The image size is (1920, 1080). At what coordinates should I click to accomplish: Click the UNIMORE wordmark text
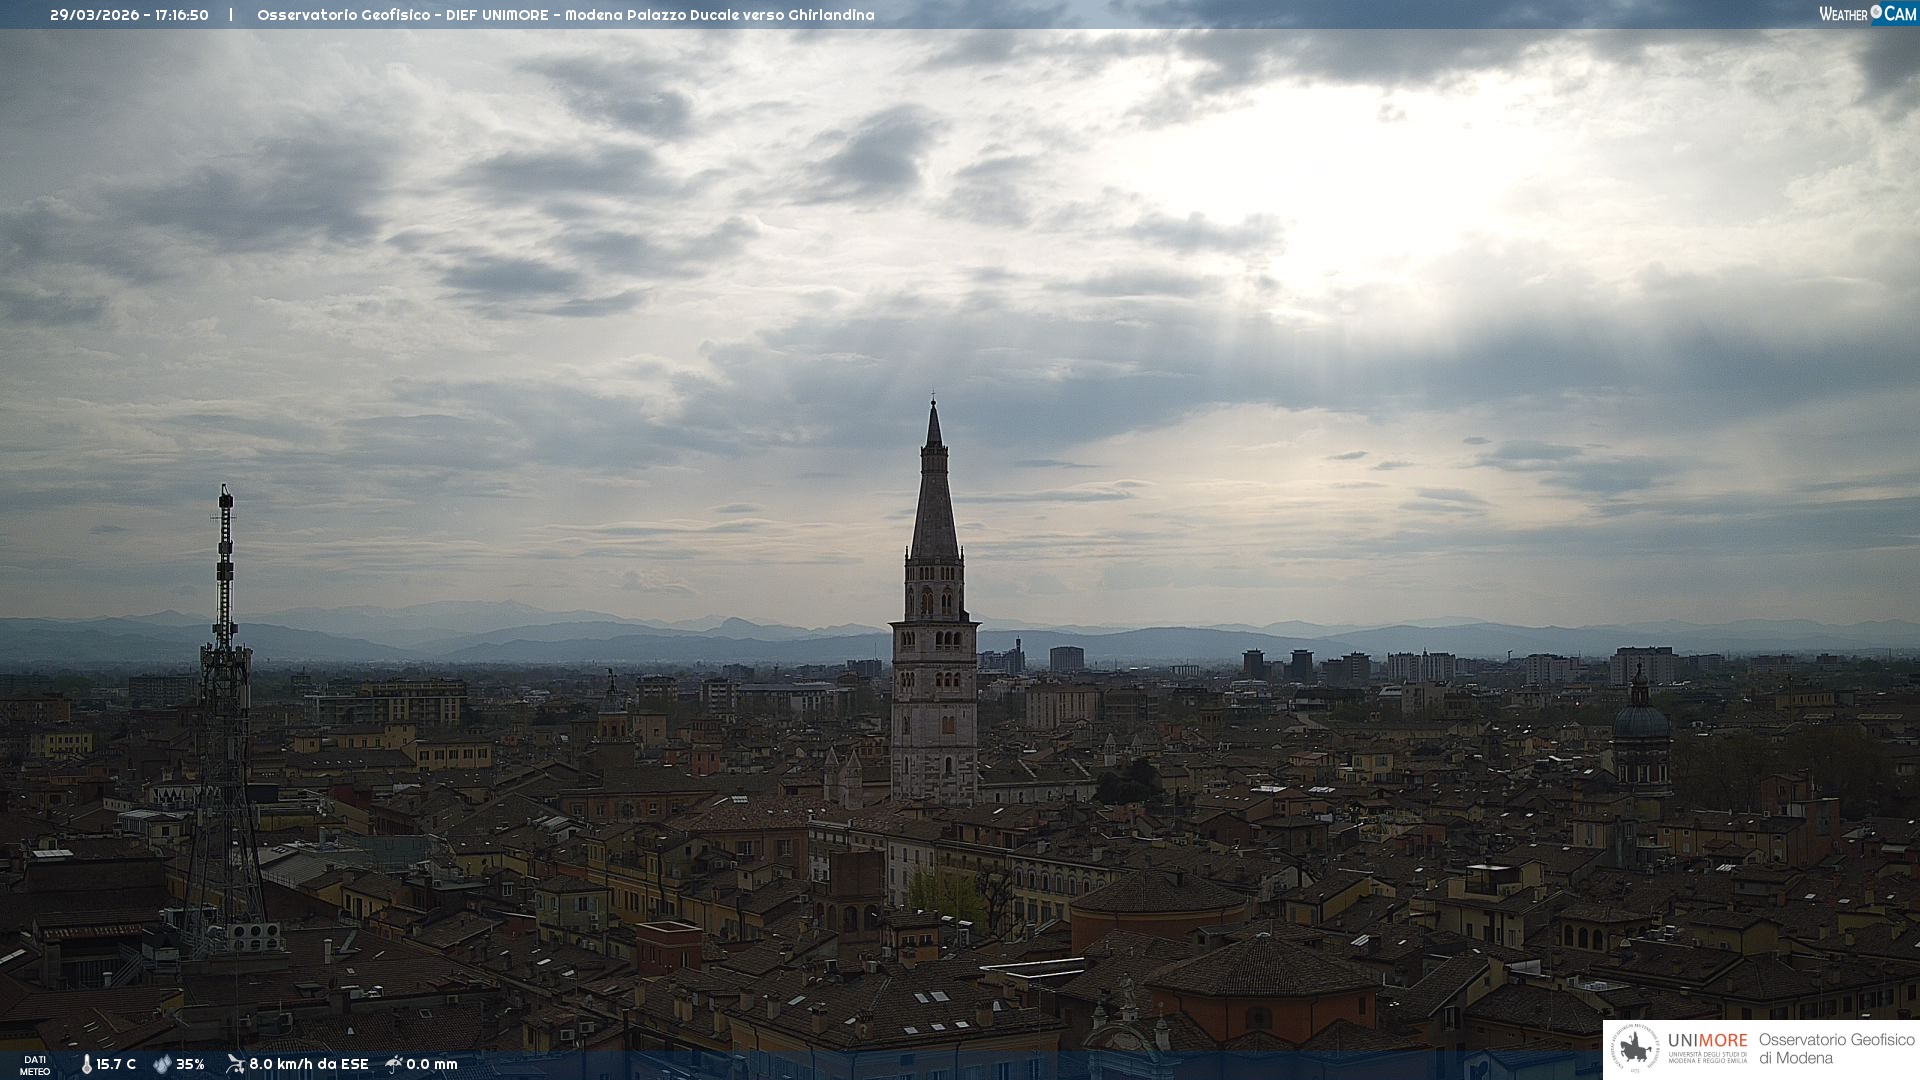tap(1707, 1040)
